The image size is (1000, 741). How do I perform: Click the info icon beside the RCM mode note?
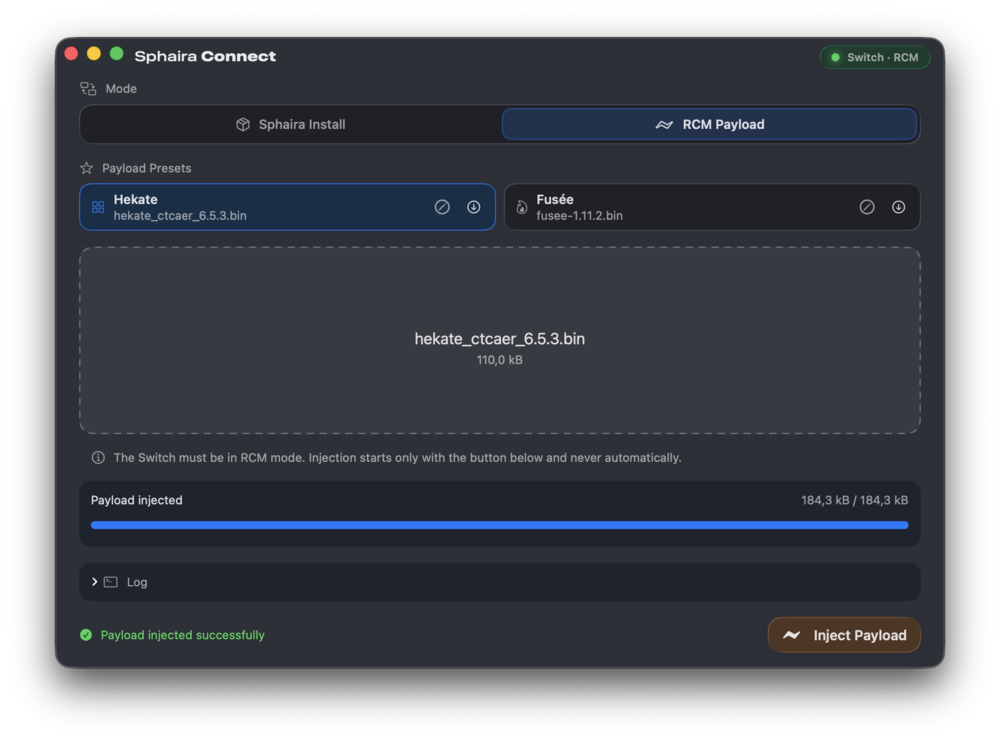click(x=98, y=458)
